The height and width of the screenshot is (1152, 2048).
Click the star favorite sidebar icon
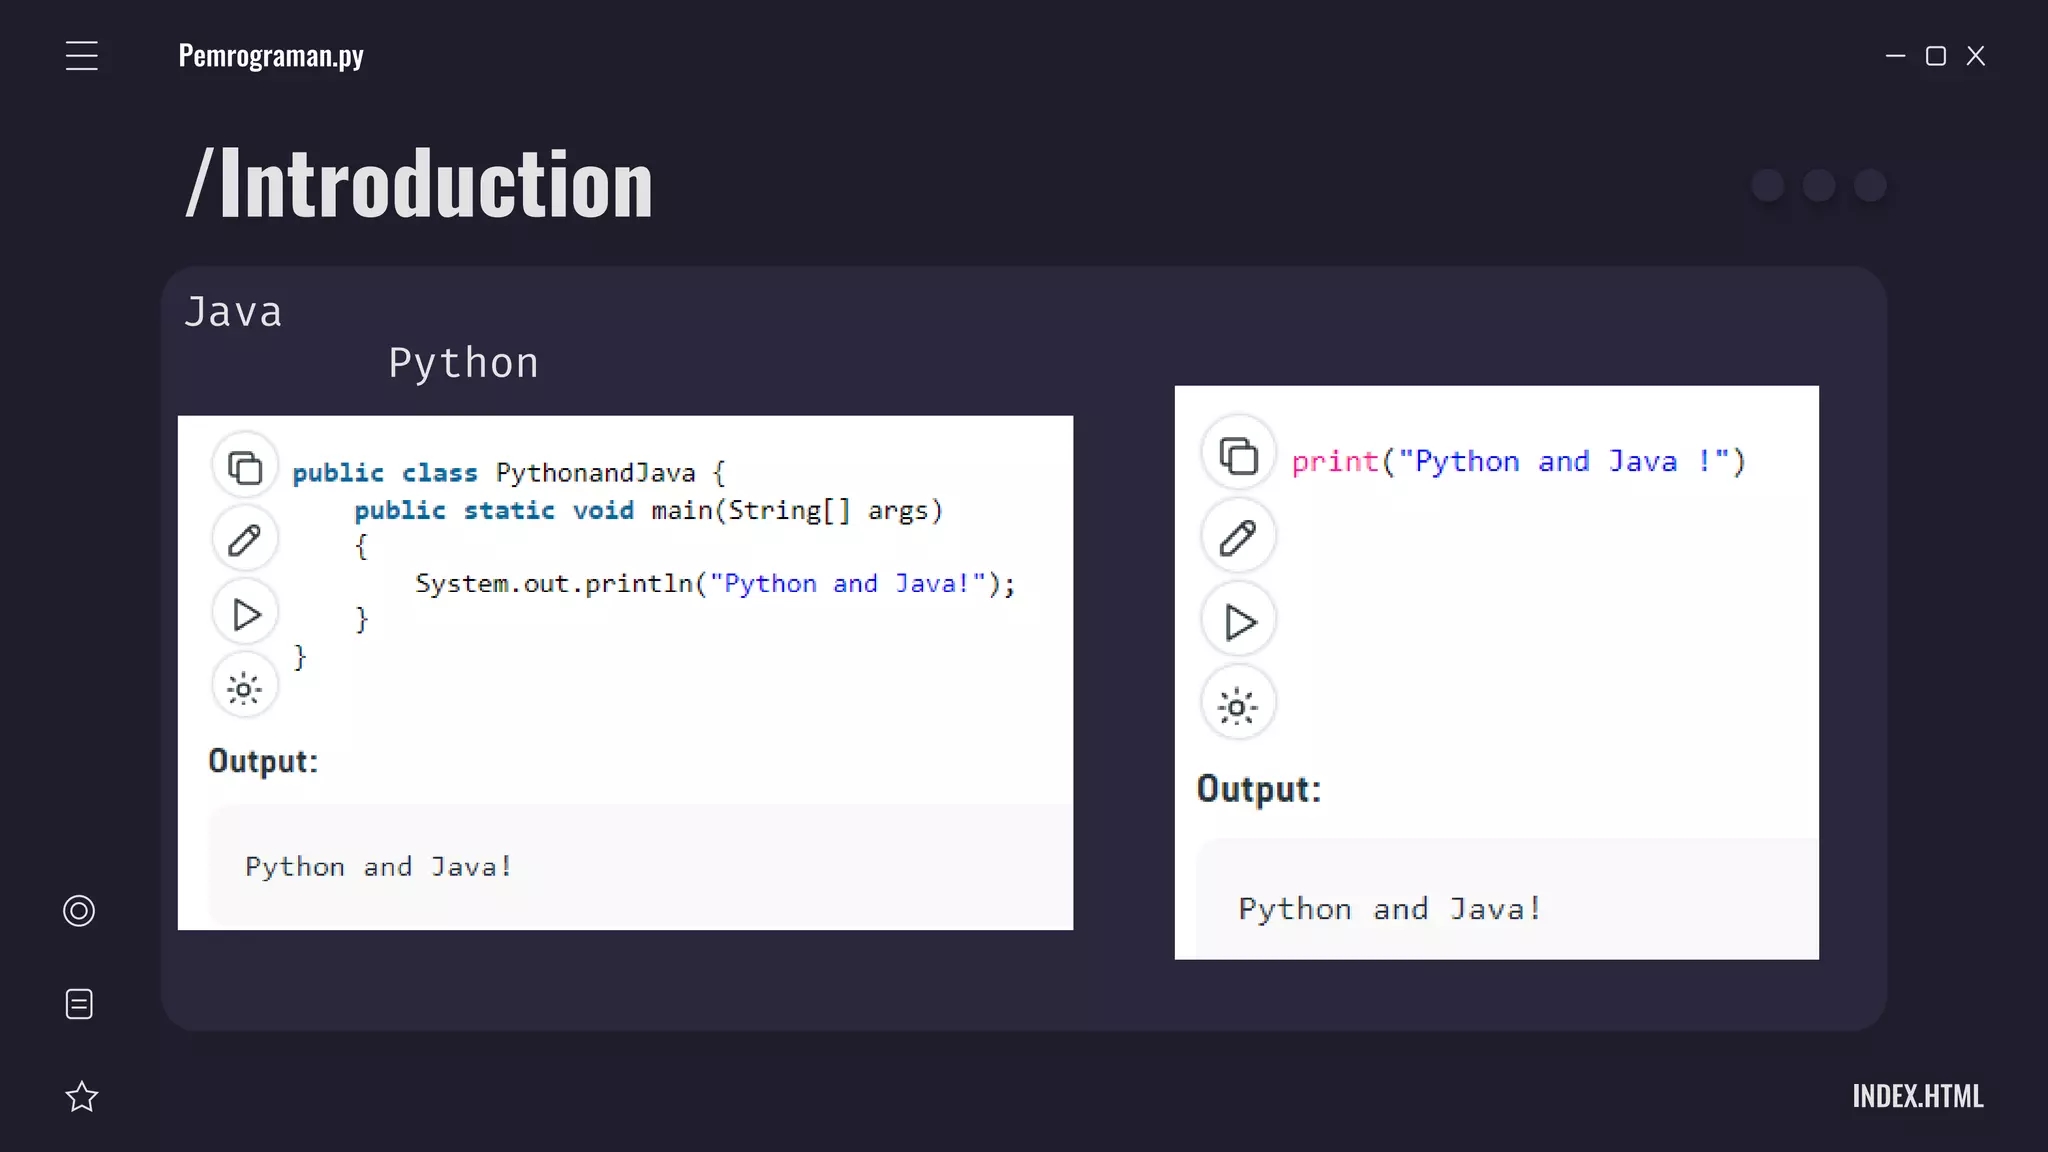(x=82, y=1097)
